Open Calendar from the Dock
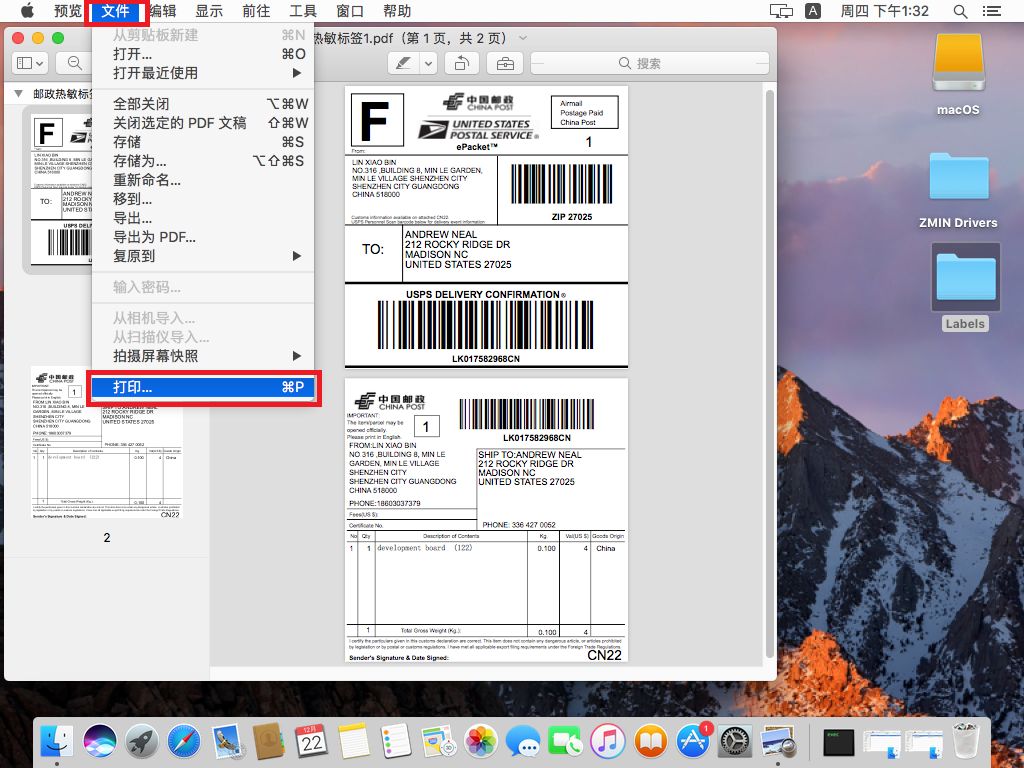Screen dimensions: 1024x768 click(x=312, y=741)
